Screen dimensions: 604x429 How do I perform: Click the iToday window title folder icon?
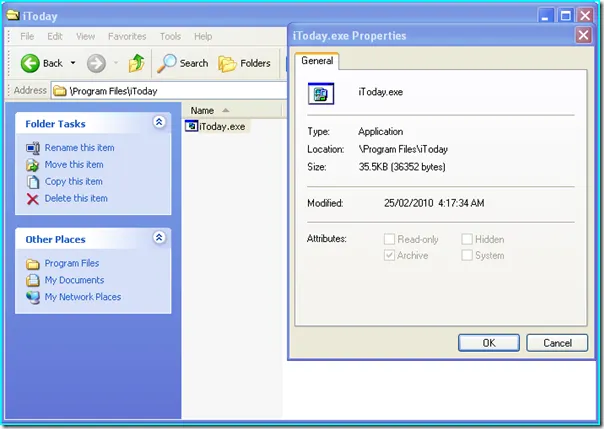(x=13, y=15)
